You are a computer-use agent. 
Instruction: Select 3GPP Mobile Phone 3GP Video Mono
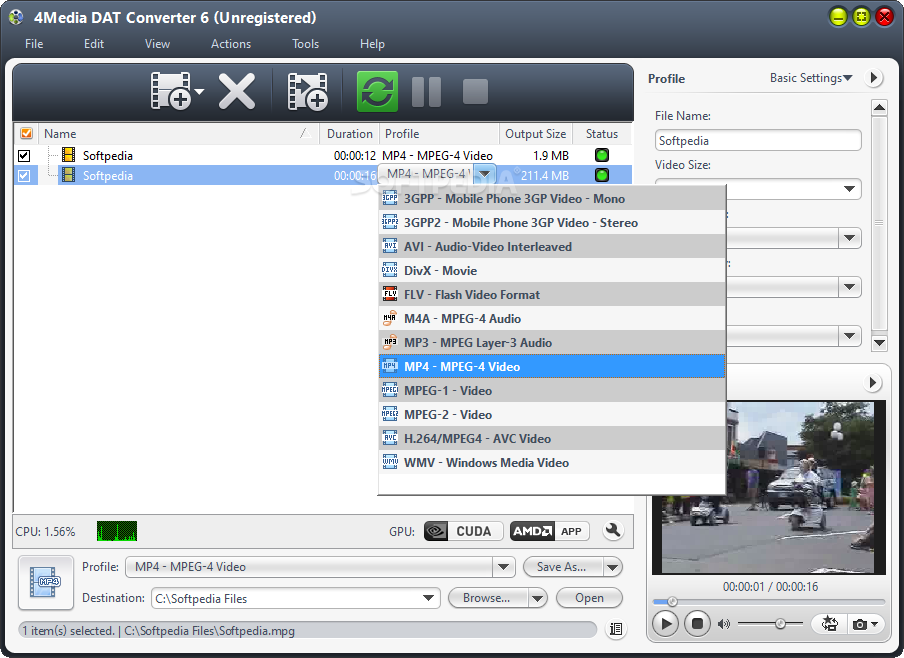[552, 198]
